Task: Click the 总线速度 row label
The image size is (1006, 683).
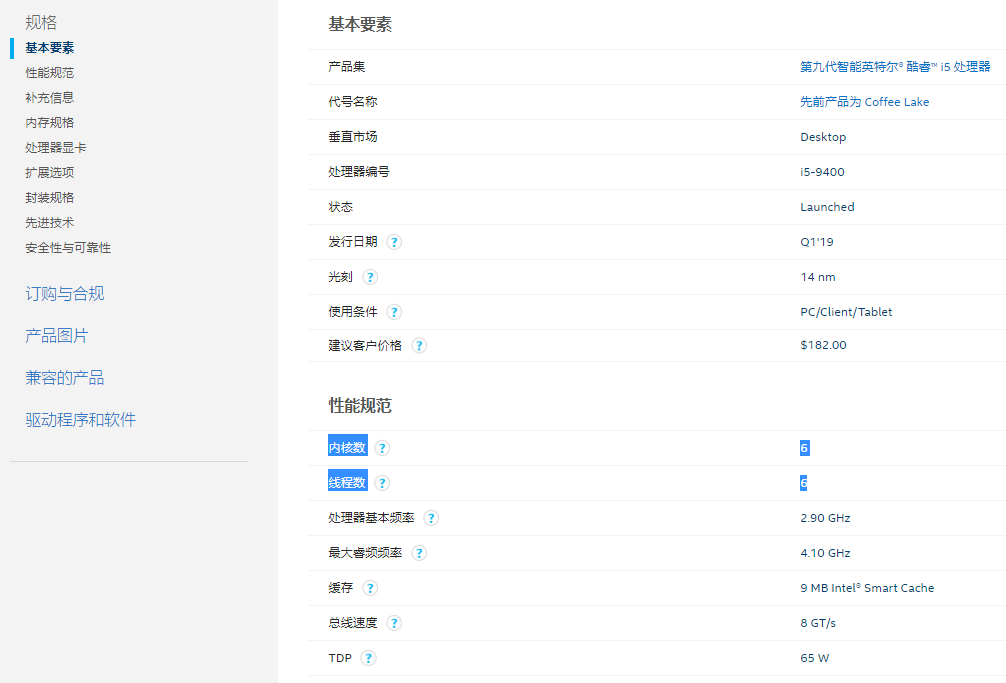Action: pyautogui.click(x=353, y=623)
